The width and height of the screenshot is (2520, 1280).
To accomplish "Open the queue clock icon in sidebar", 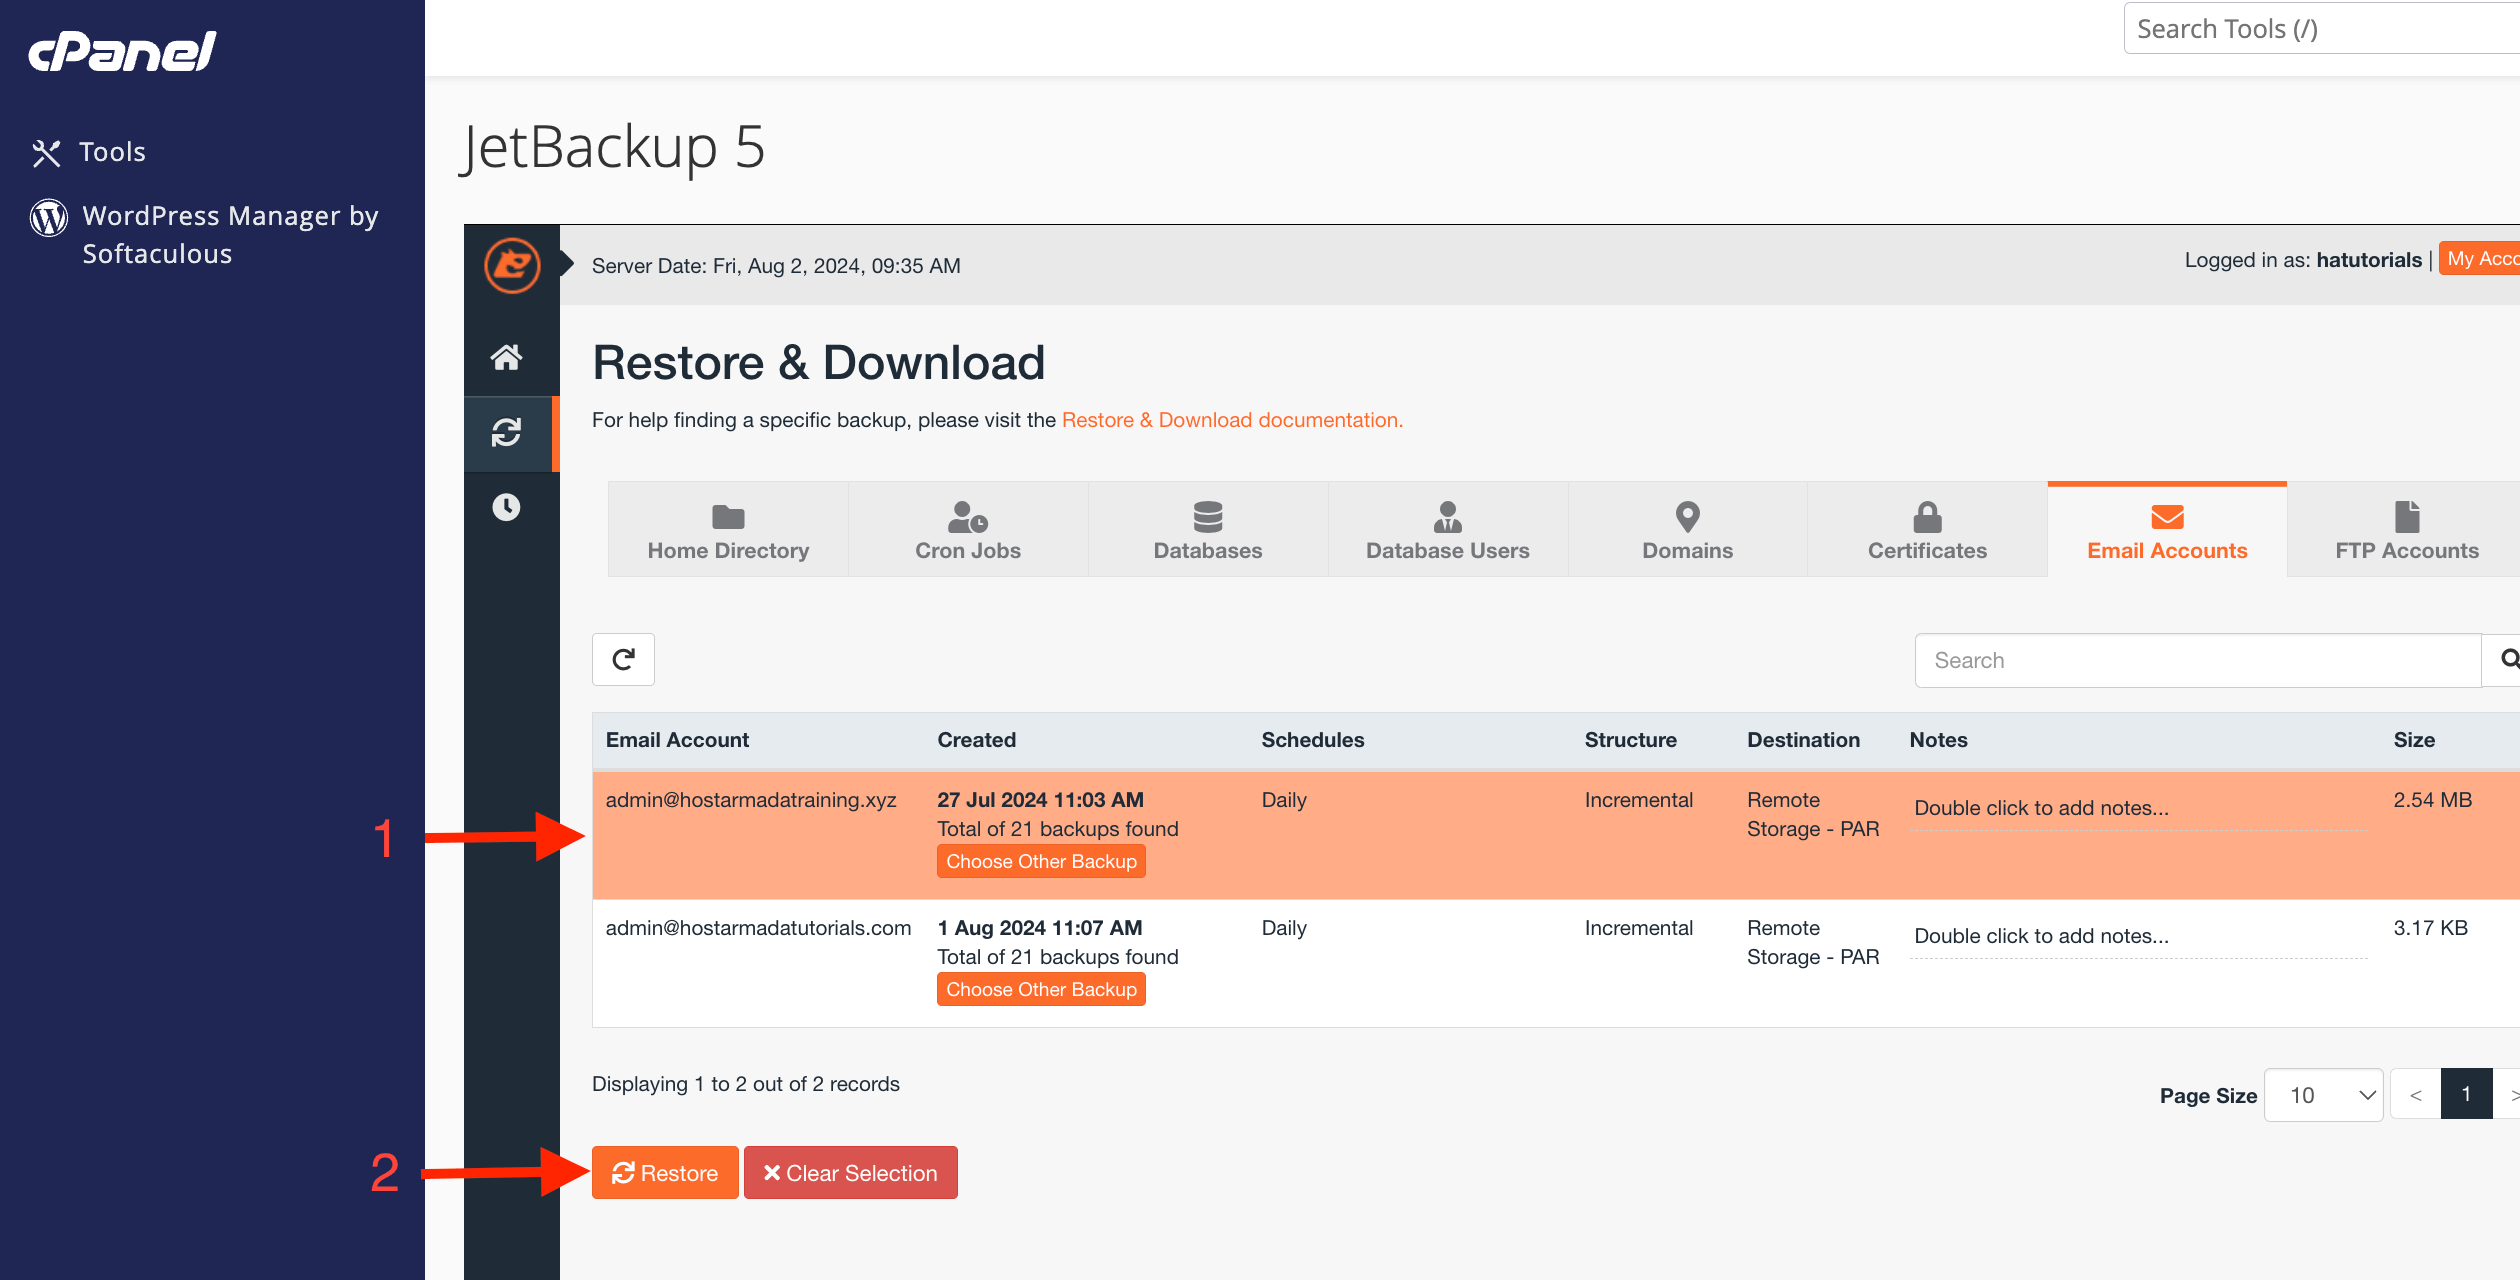I will 507,507.
